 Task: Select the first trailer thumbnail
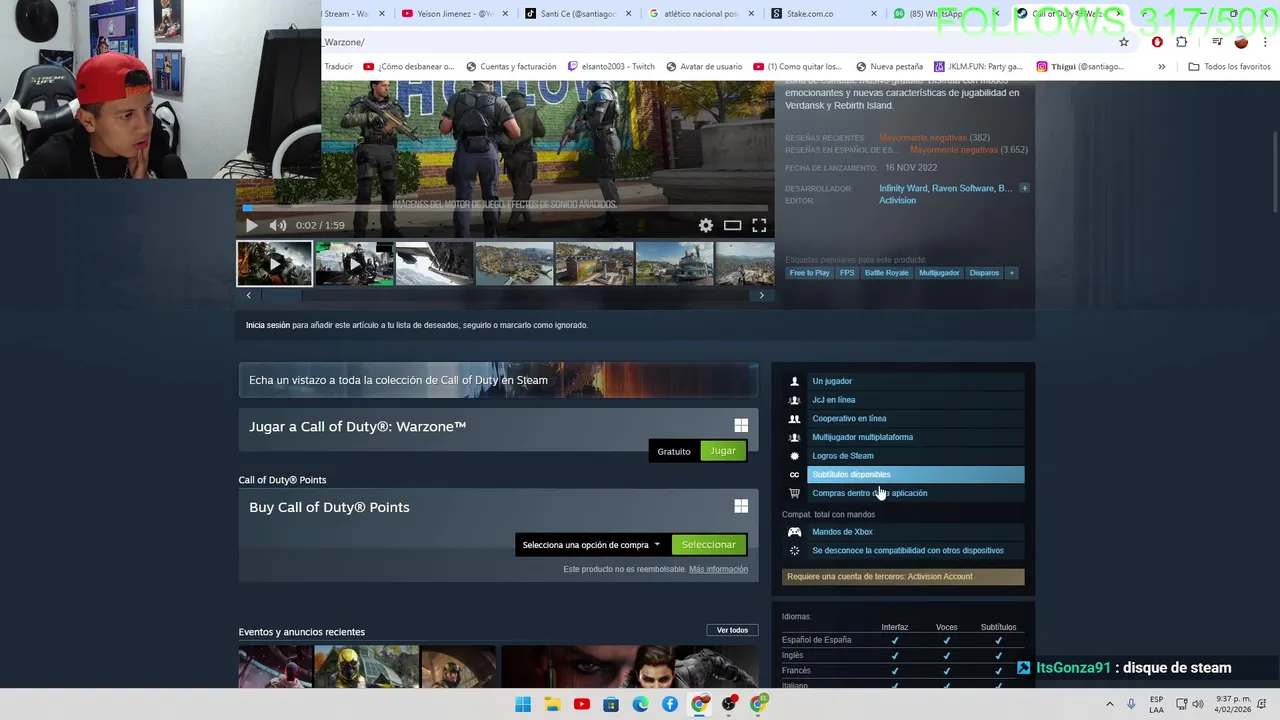274,264
